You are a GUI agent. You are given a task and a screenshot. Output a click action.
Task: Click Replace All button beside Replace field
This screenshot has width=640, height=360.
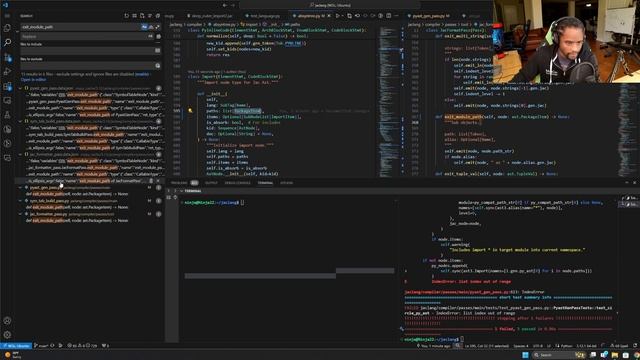pyautogui.click(x=158, y=36)
